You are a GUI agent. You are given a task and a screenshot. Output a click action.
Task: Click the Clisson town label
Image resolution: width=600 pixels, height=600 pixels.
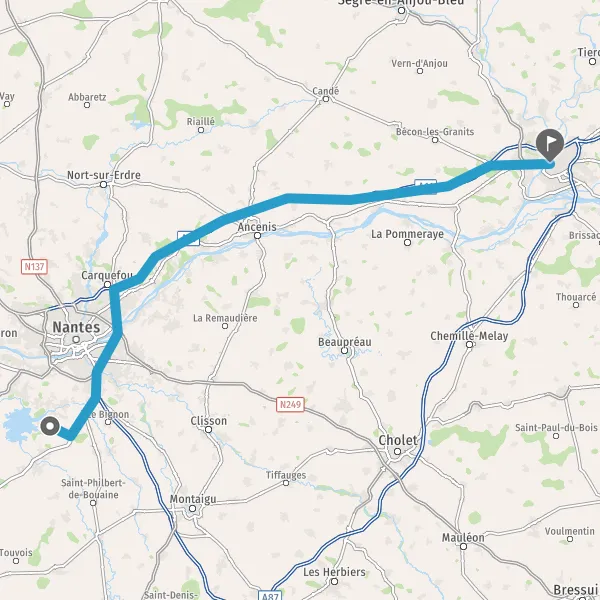(x=209, y=421)
